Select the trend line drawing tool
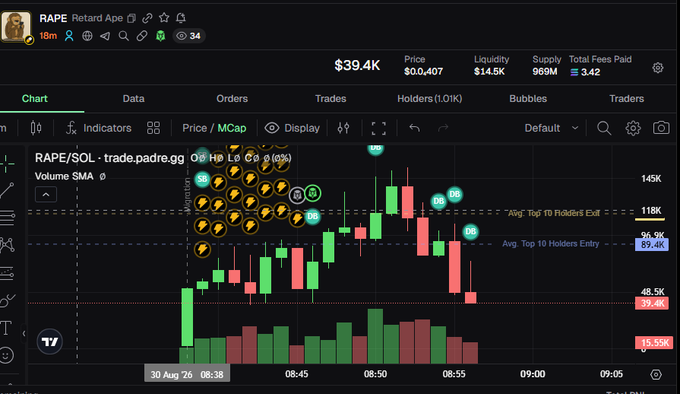This screenshot has height=394, width=680. pyautogui.click(x=7, y=191)
